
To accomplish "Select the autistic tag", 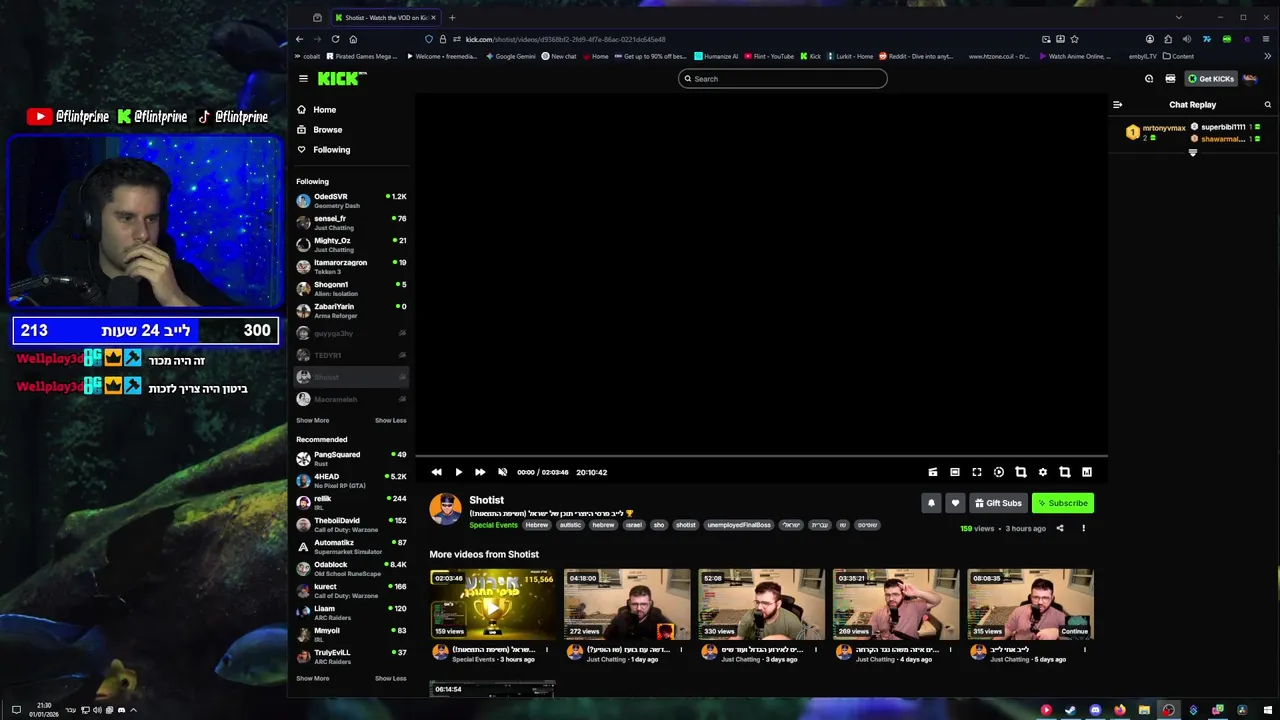I will tap(570, 525).
